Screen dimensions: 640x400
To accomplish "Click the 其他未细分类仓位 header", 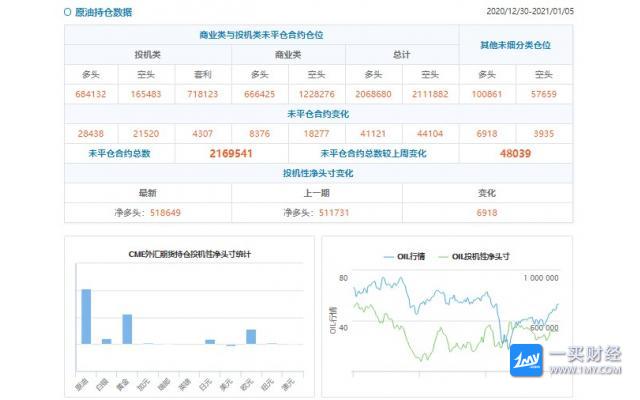I will 516,45.
